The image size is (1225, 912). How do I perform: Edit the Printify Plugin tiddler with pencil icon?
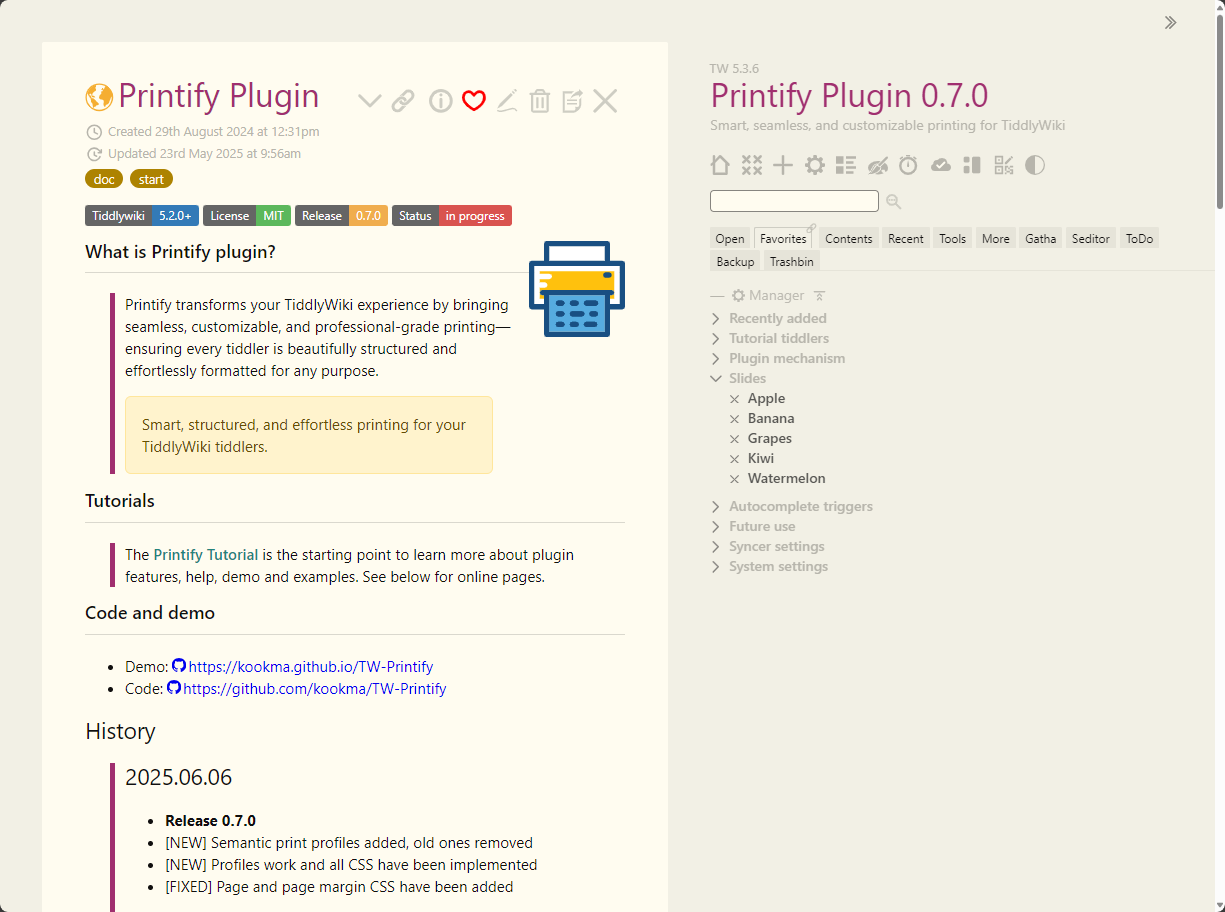coord(507,100)
